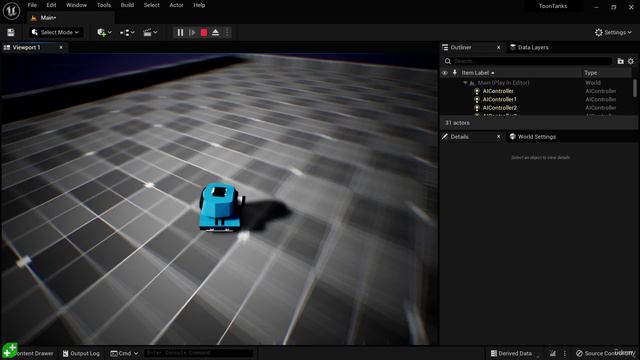The height and width of the screenshot is (360, 640).
Task: Open the add content (cube plus) dropdown
Action: [x=104, y=32]
